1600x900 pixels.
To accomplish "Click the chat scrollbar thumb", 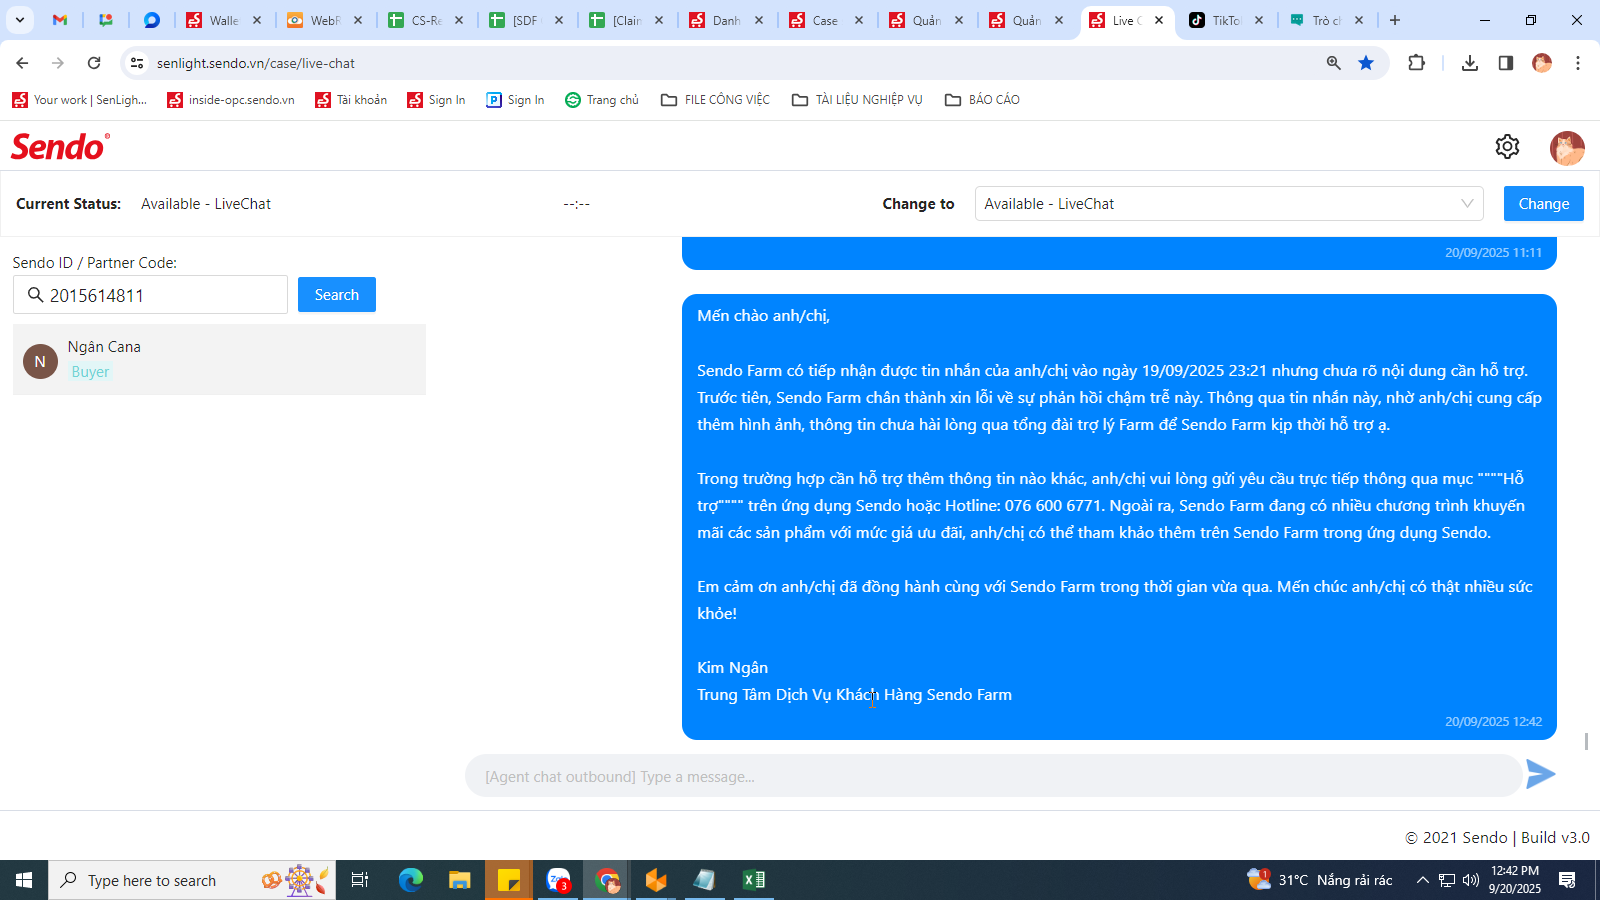I will [1586, 741].
